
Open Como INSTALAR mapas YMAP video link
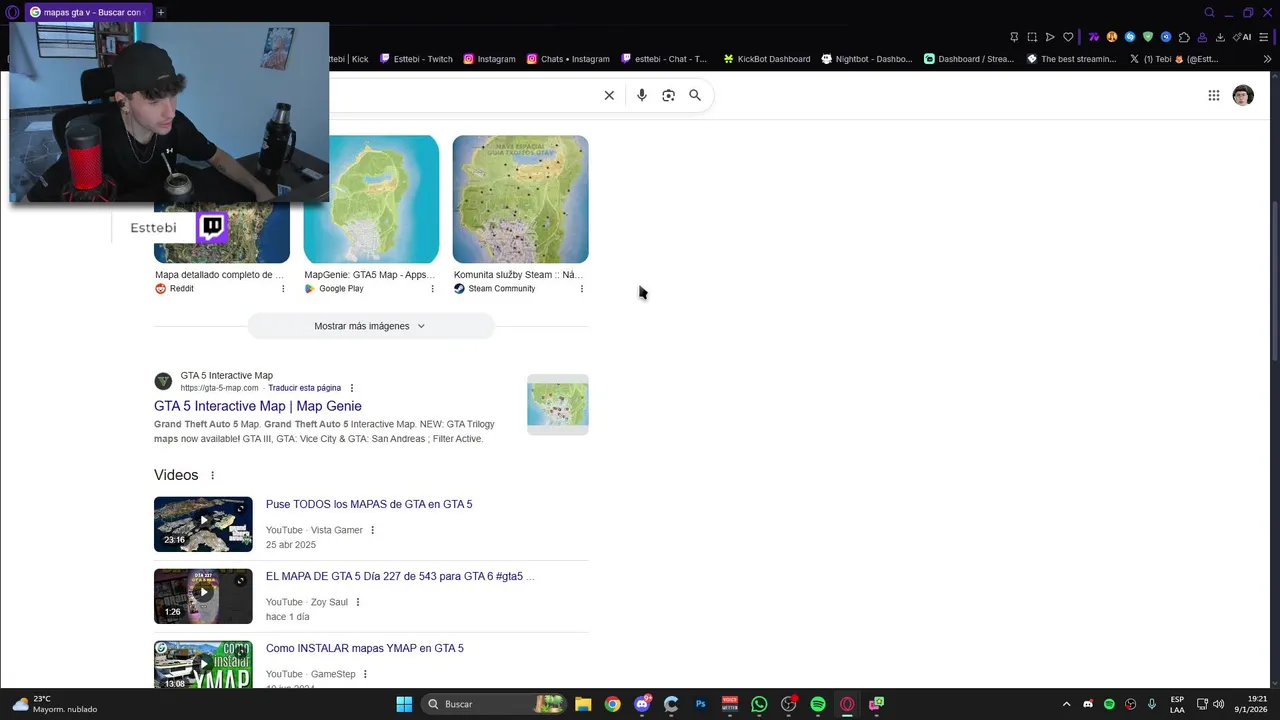[x=365, y=648]
